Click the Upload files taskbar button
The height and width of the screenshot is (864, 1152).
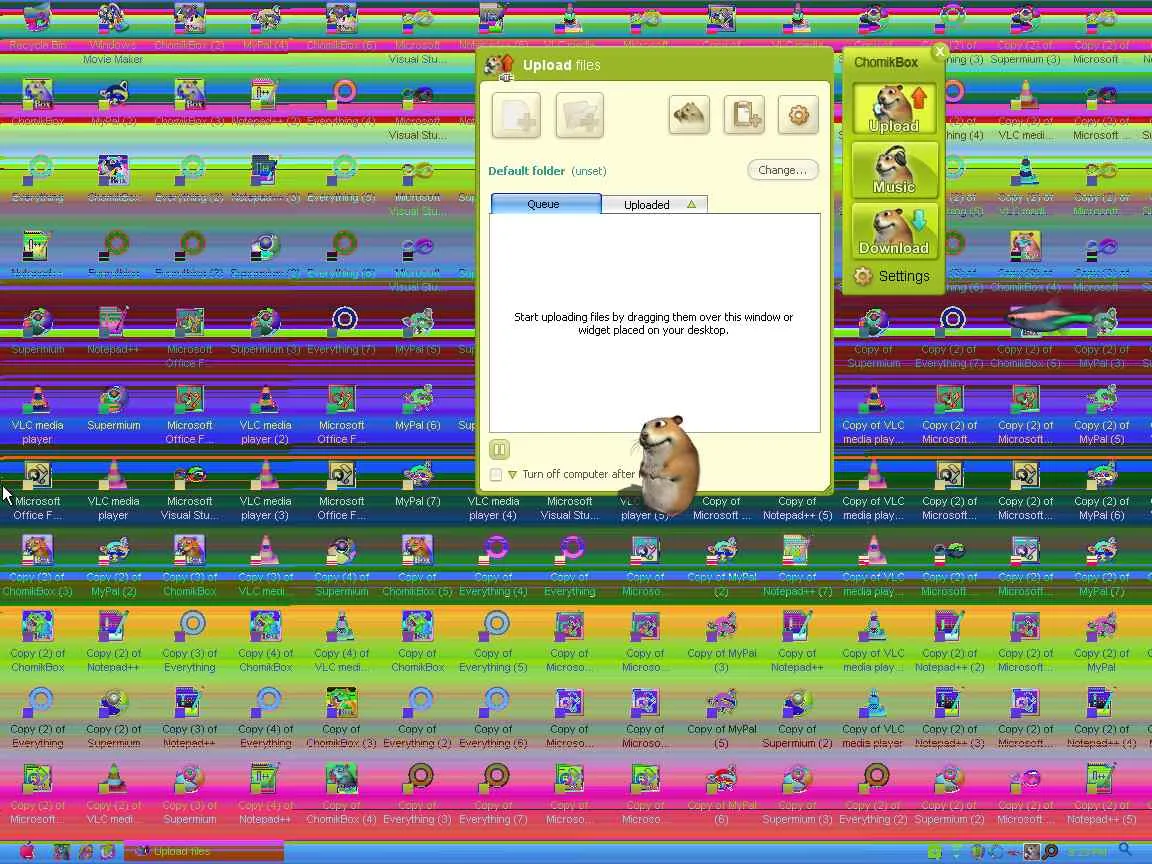pyautogui.click(x=204, y=852)
